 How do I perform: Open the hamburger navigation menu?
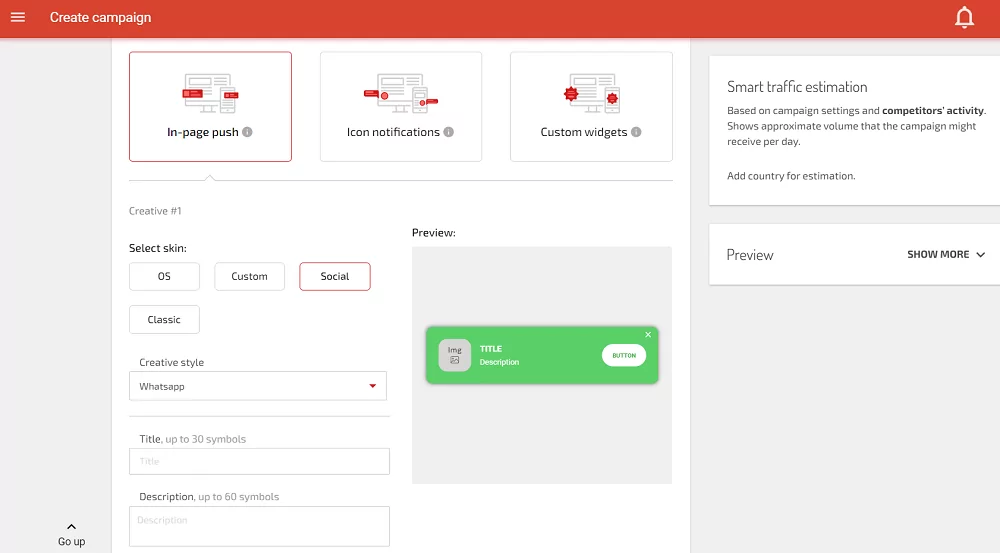point(18,17)
